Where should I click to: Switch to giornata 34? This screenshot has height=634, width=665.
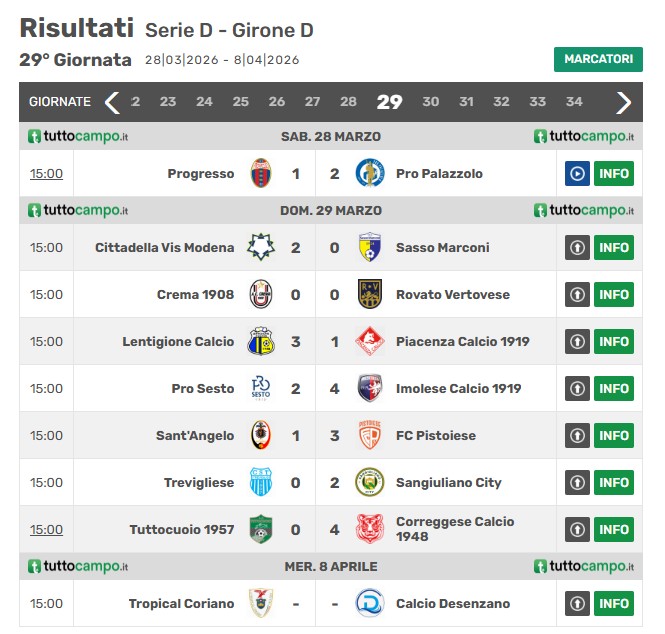(x=574, y=102)
